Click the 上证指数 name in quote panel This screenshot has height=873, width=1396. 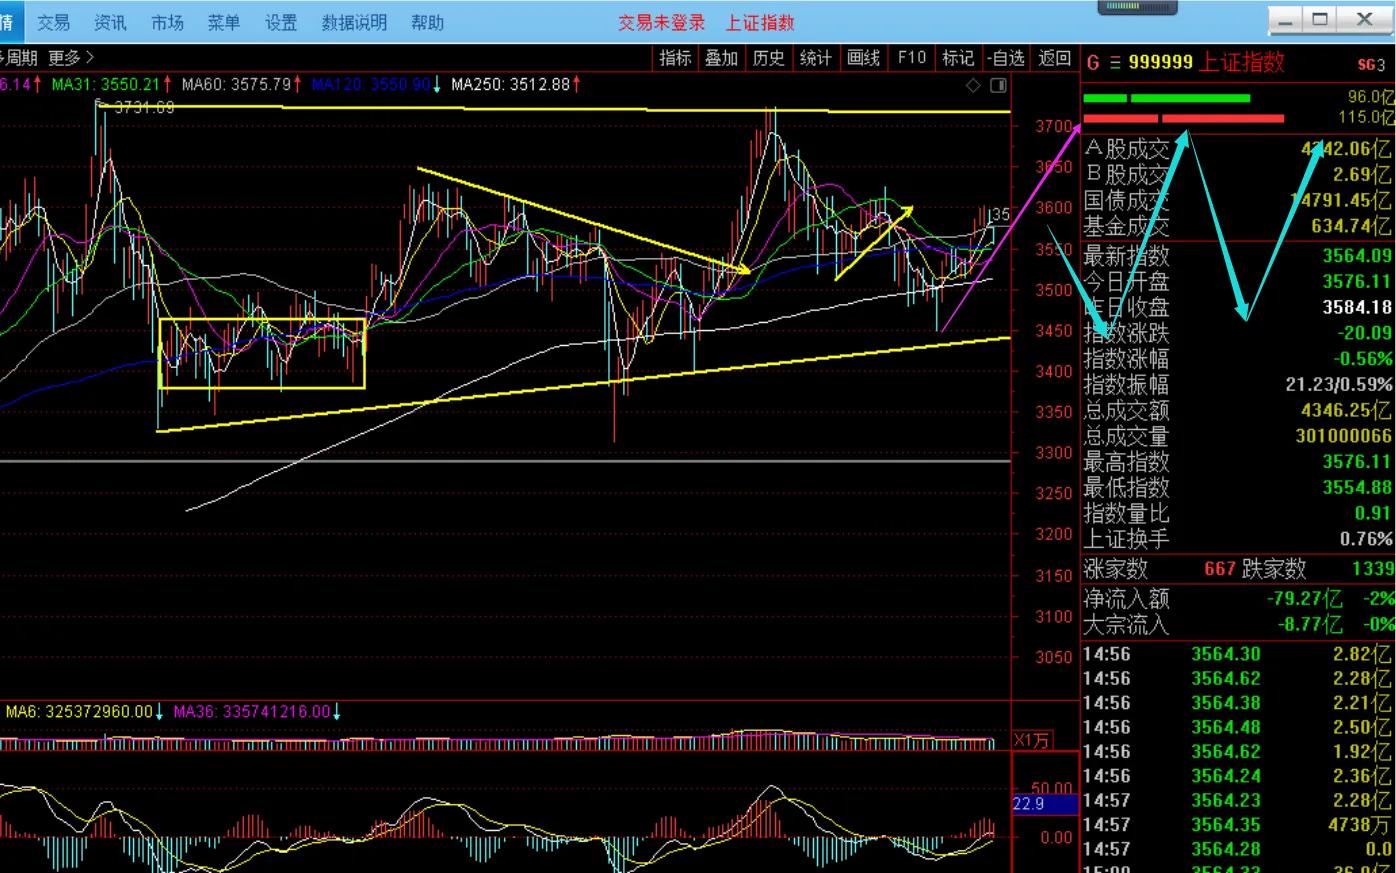1241,62
